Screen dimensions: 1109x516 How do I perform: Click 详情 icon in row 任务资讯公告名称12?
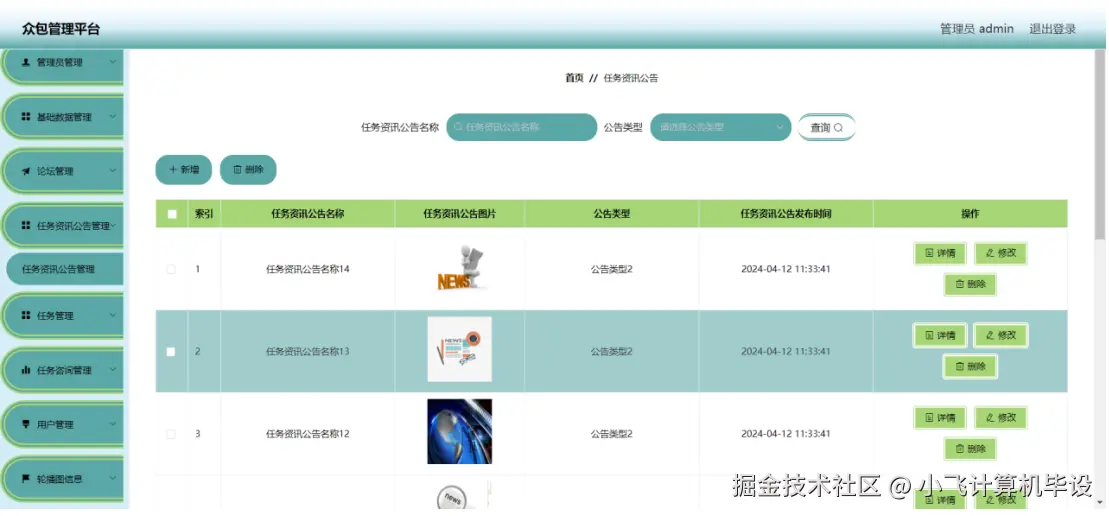coord(929,418)
